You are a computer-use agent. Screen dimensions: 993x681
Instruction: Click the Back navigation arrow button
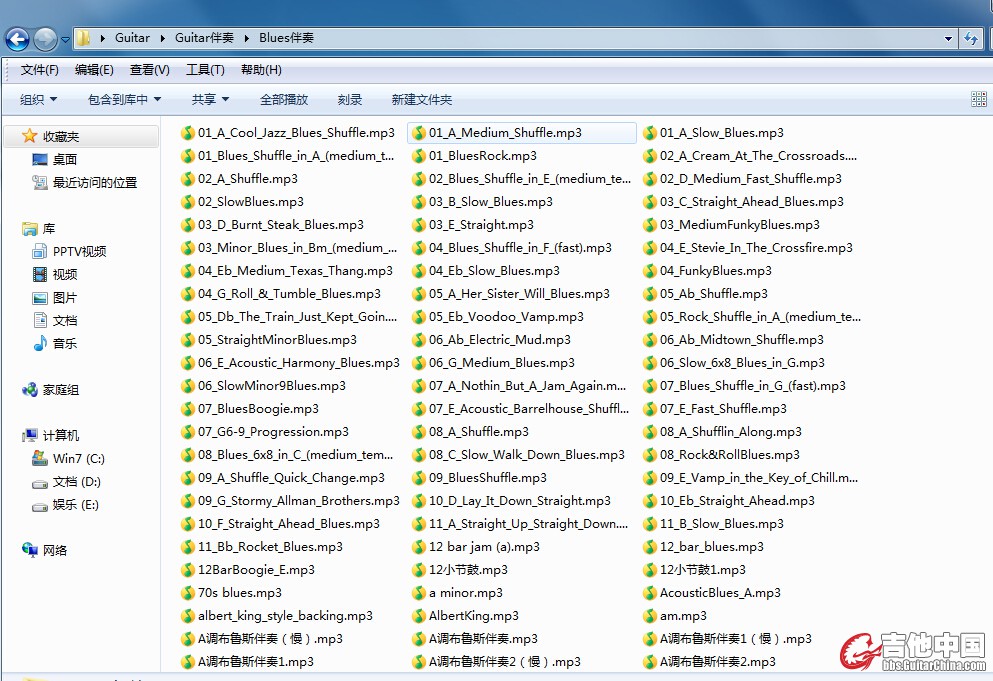17,39
